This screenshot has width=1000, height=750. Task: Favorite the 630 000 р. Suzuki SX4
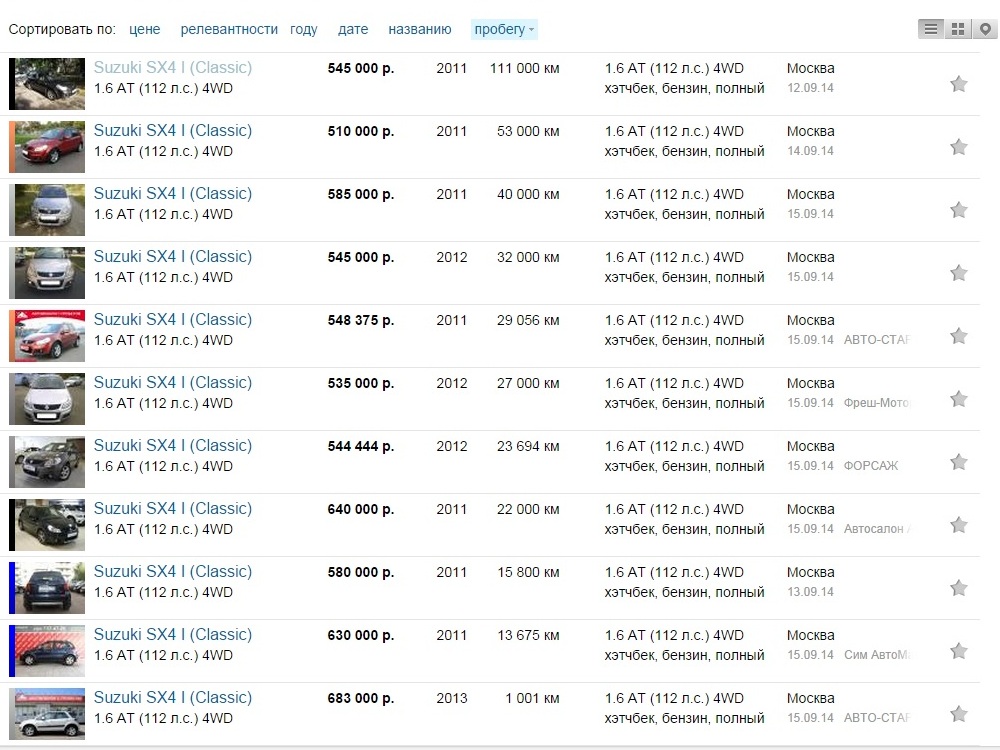pos(959,651)
